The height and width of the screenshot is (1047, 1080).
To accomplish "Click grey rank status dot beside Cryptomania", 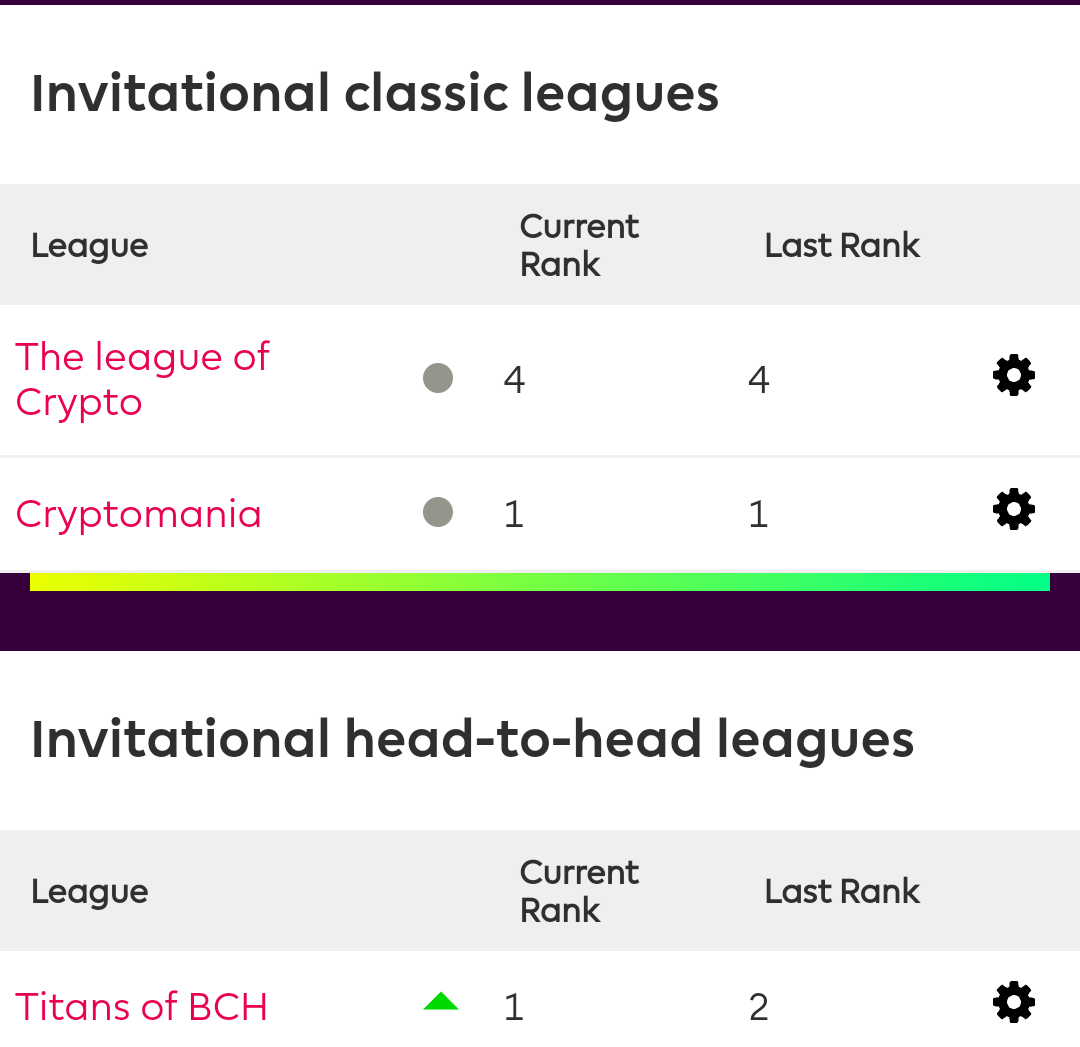I will click(438, 512).
